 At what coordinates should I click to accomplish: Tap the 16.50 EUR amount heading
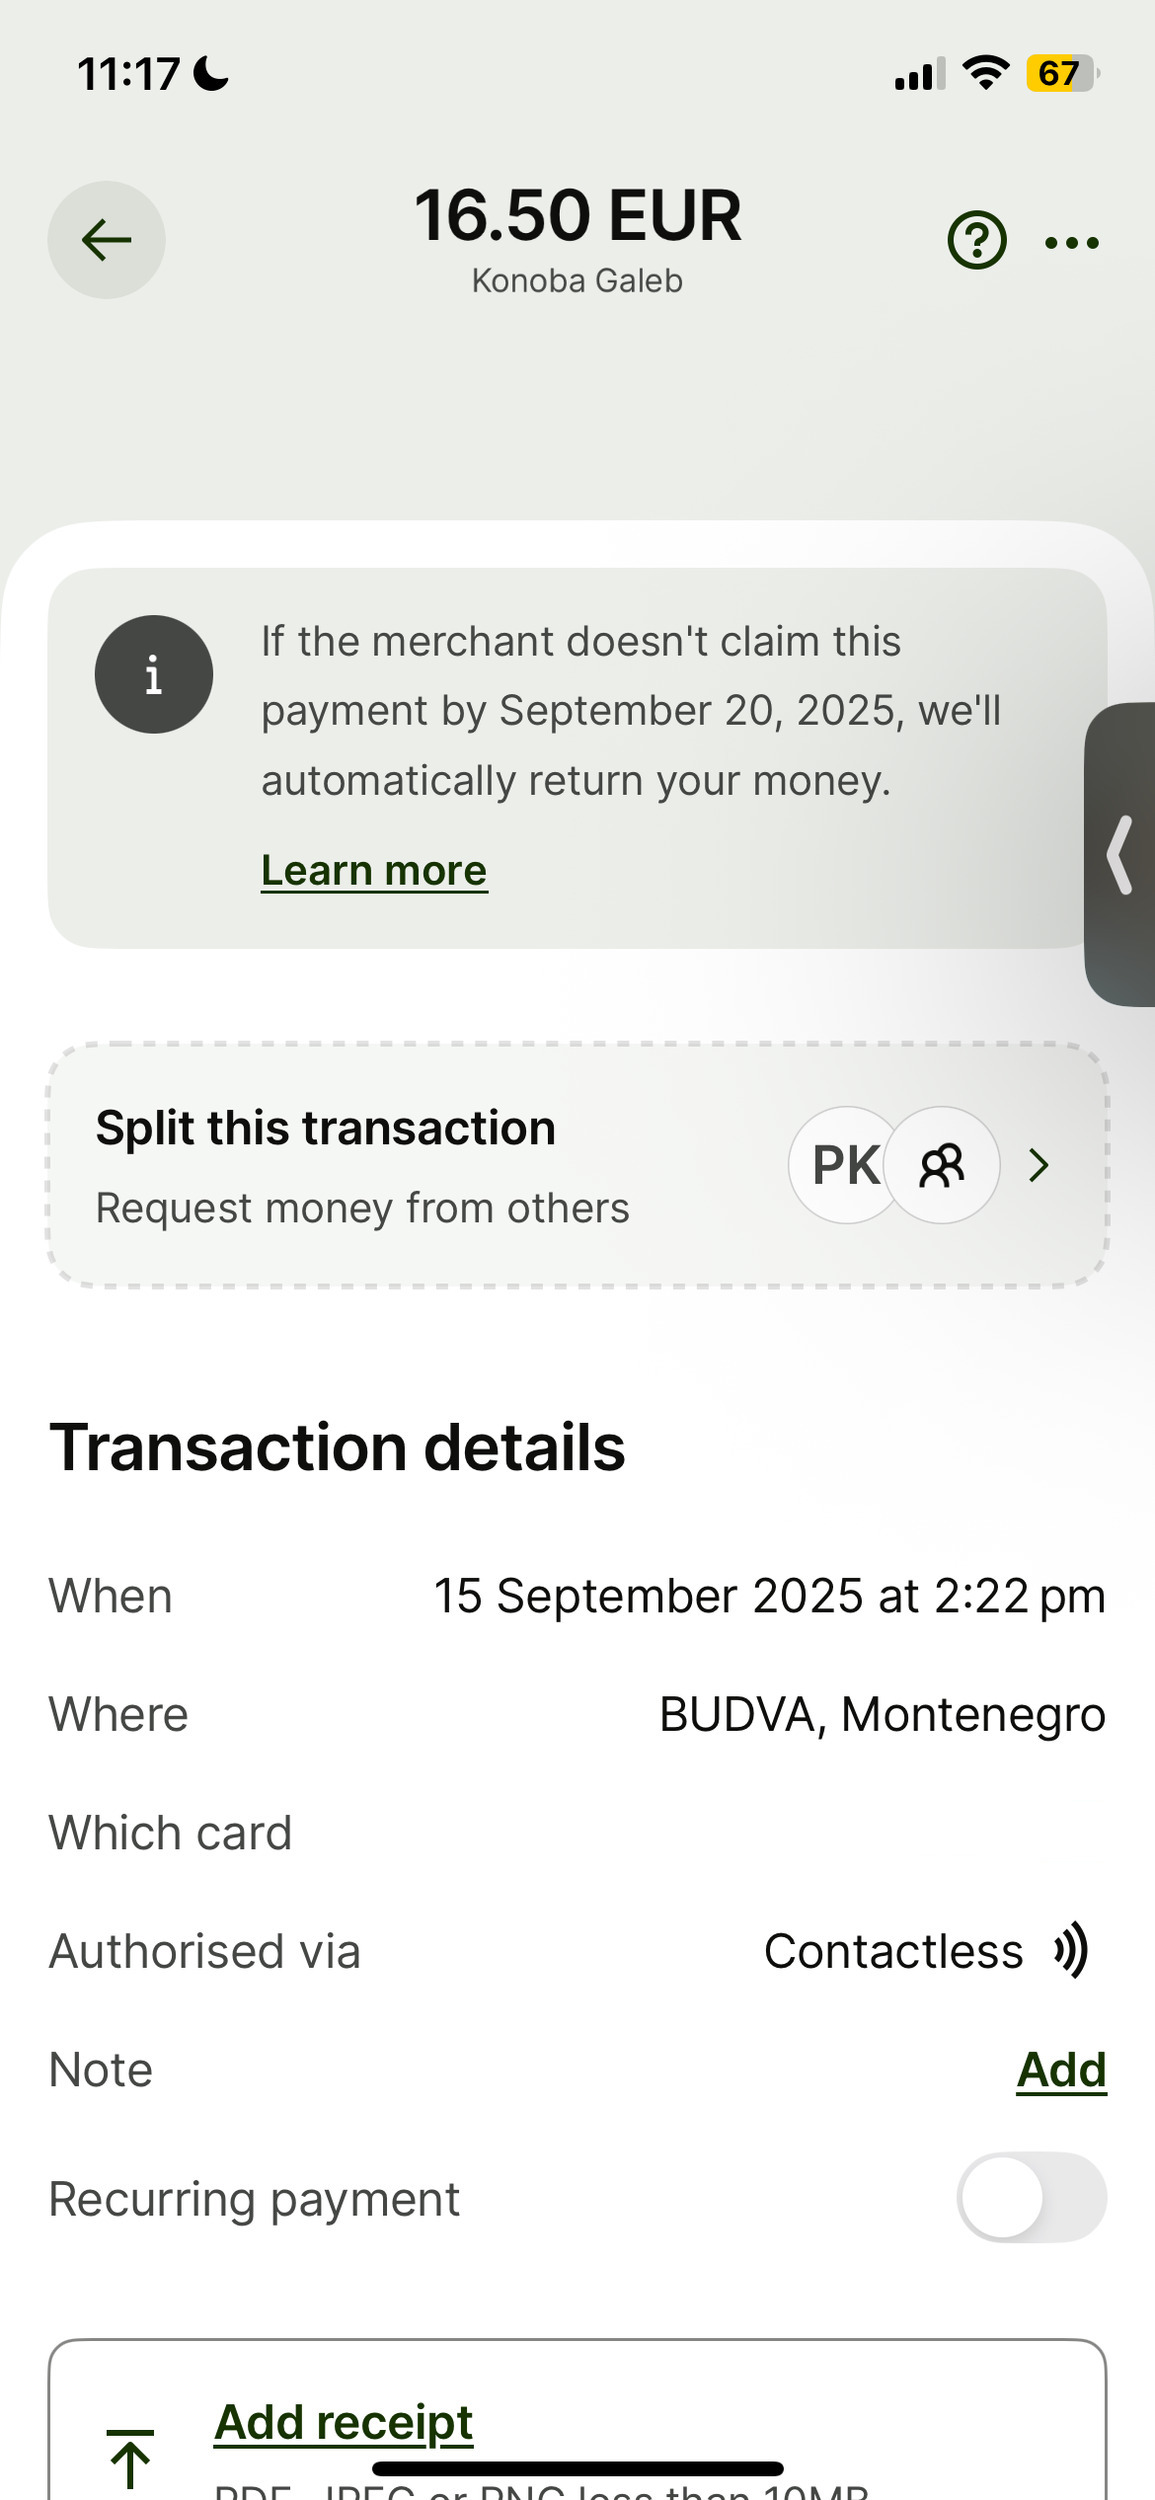click(577, 215)
